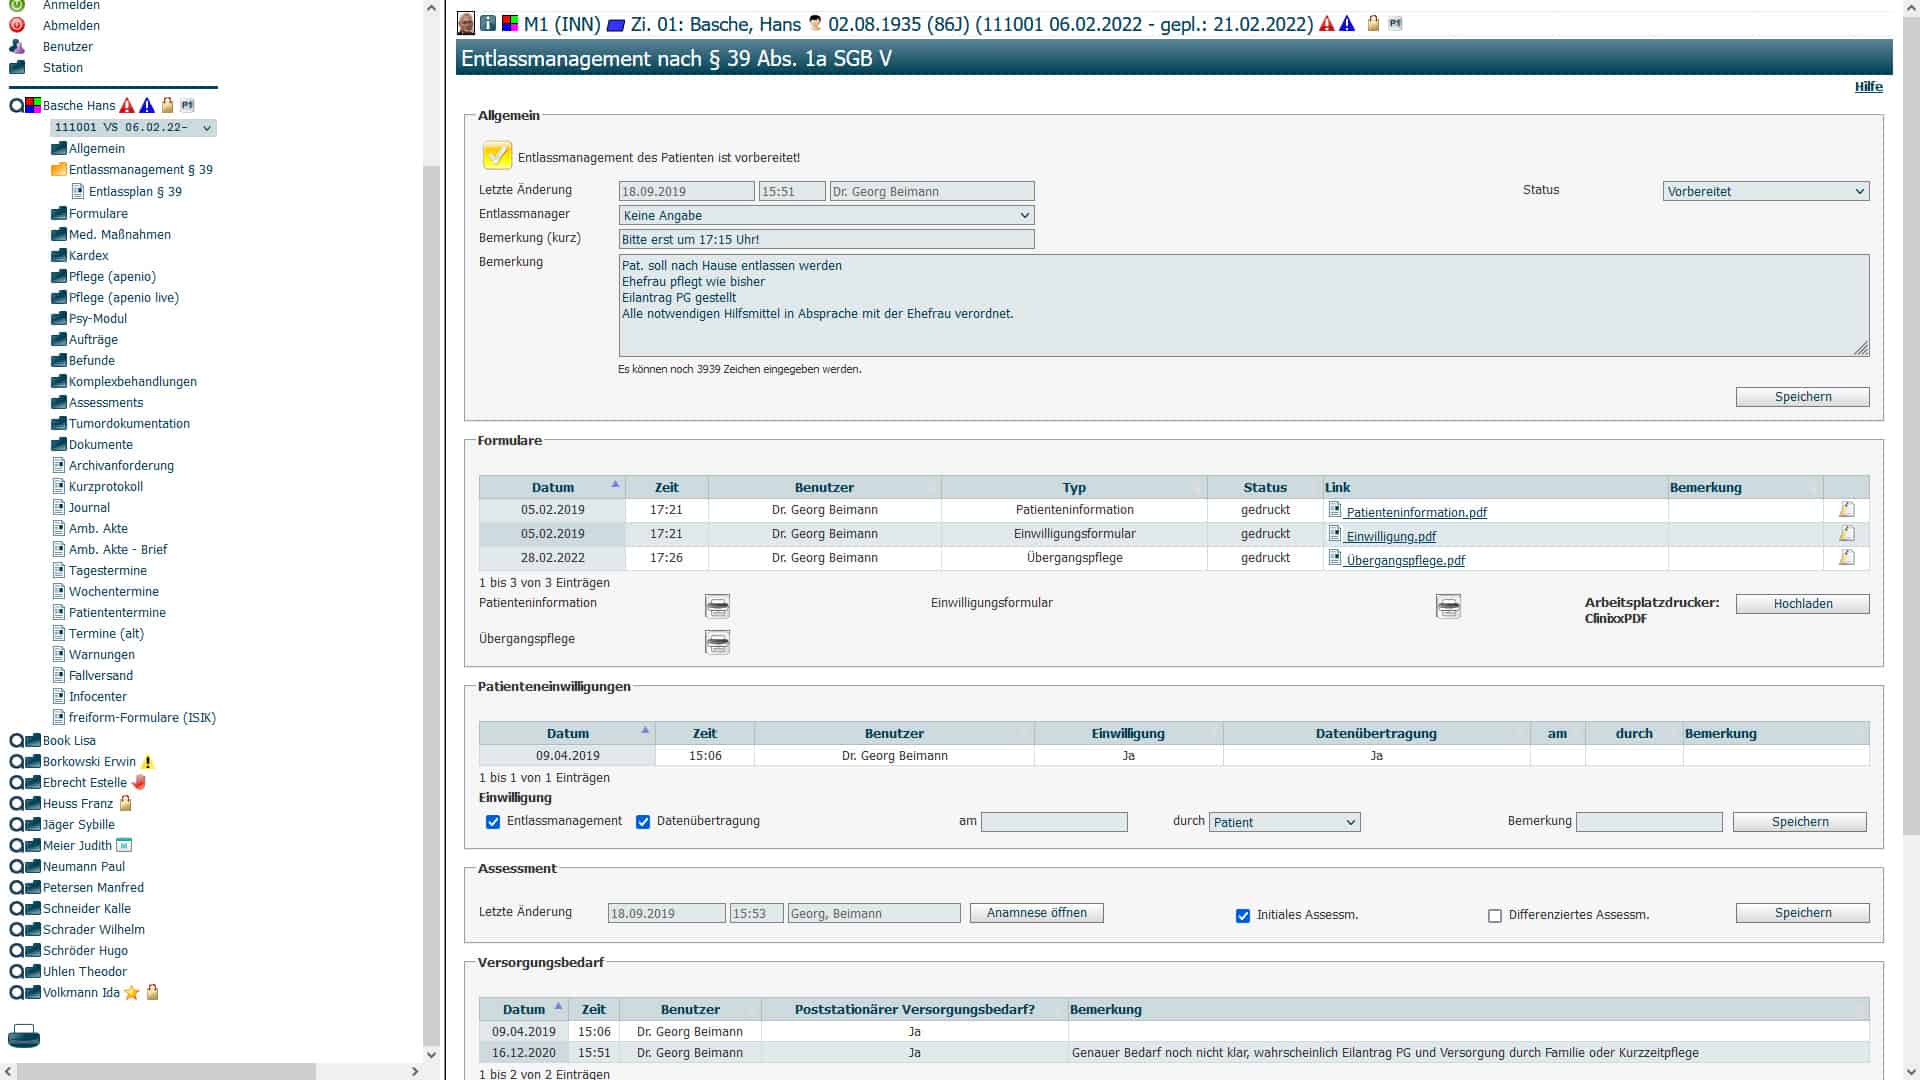Click the yellow checkmark Entlassmanagement prepared icon
The image size is (1920, 1080).
pyautogui.click(x=496, y=156)
